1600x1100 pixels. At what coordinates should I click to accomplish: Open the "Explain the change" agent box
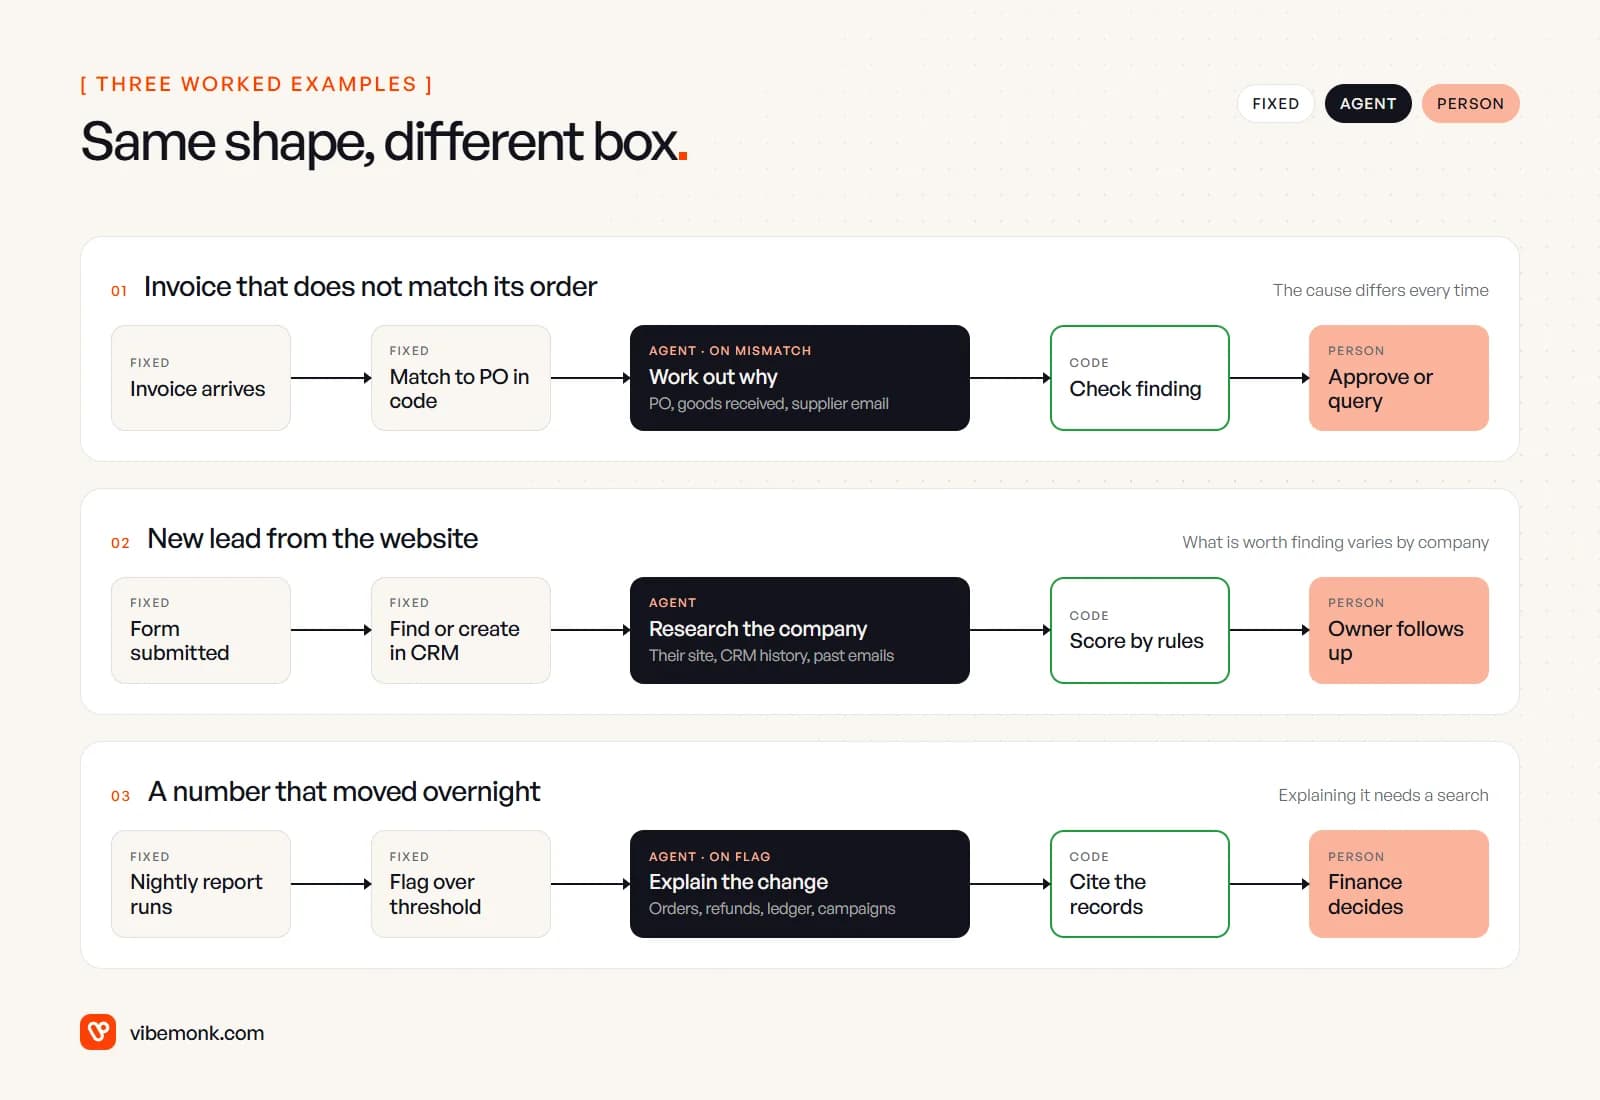click(x=800, y=884)
